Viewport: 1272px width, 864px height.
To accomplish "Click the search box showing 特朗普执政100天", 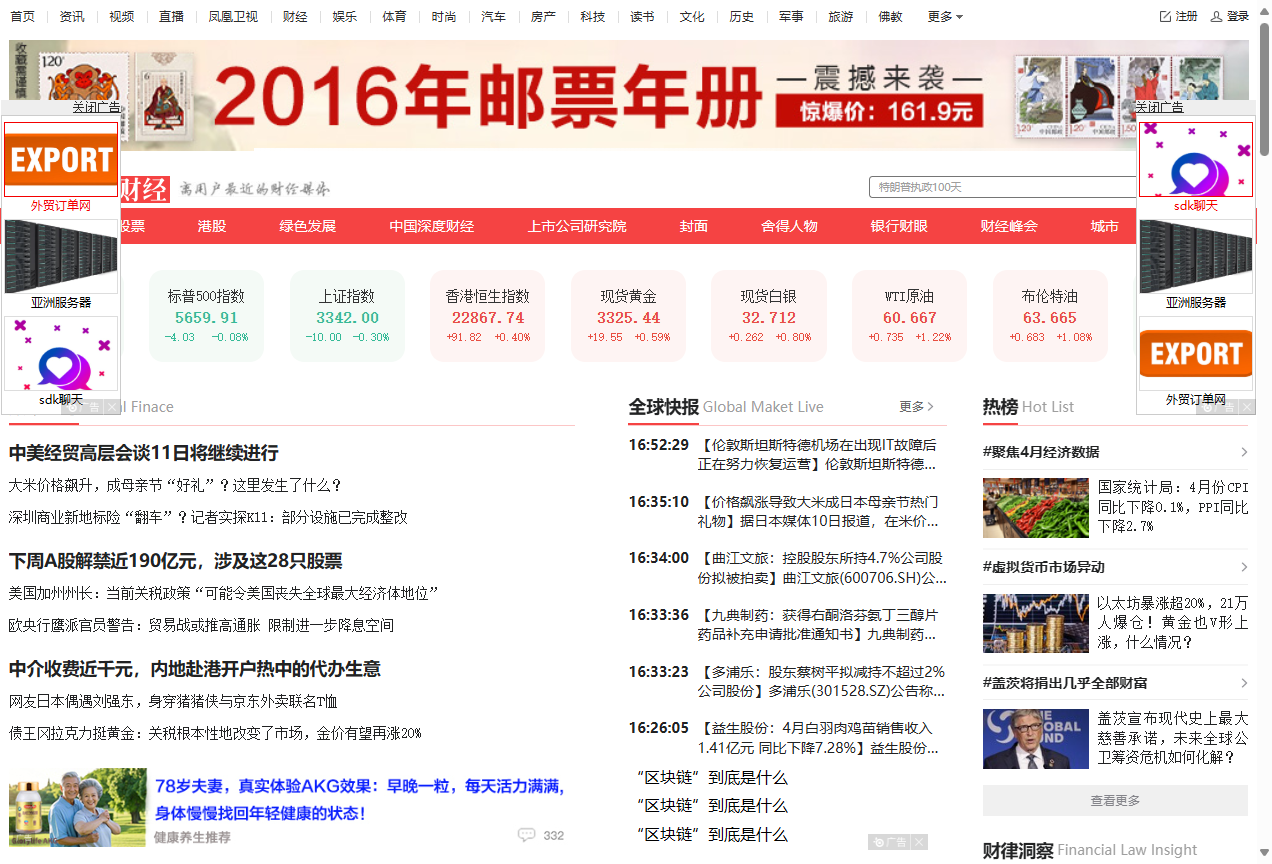I will [1000, 187].
